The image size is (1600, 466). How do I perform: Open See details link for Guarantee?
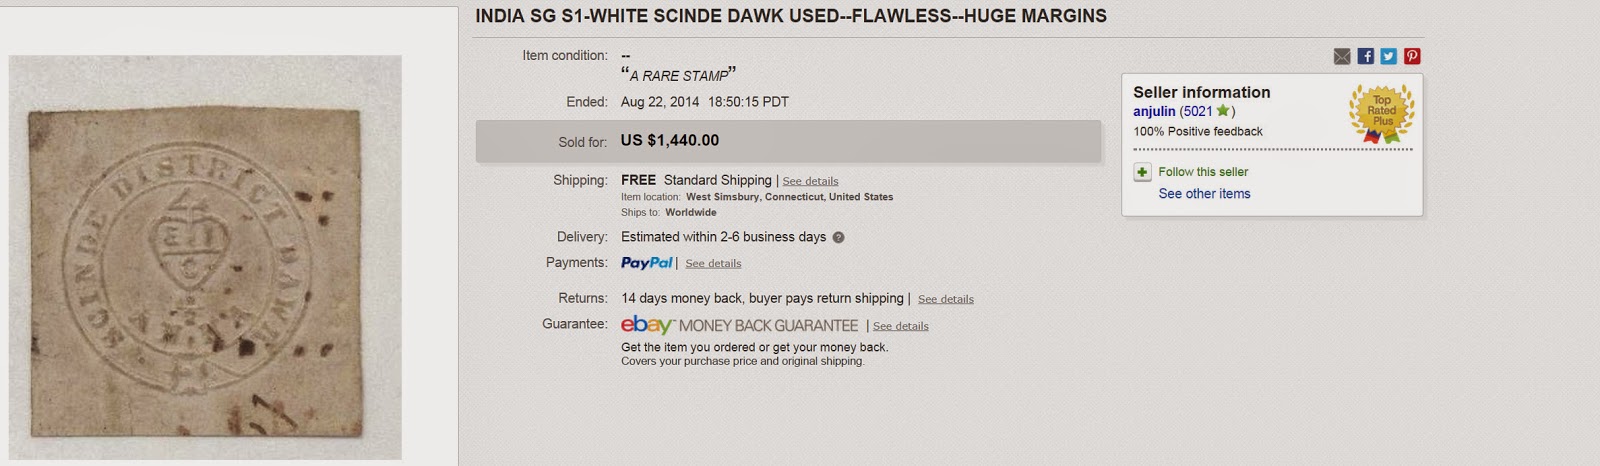900,326
